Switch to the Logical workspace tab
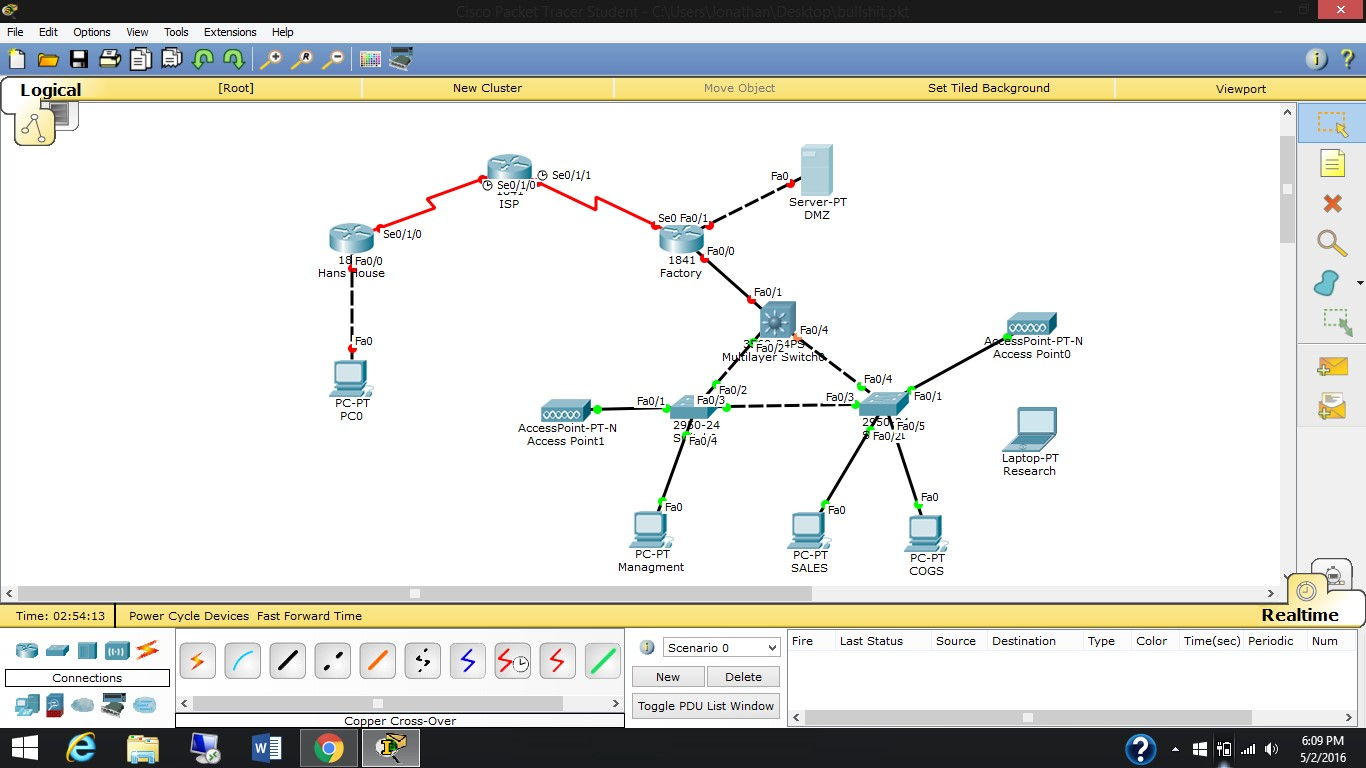This screenshot has width=1366, height=768. pos(50,90)
